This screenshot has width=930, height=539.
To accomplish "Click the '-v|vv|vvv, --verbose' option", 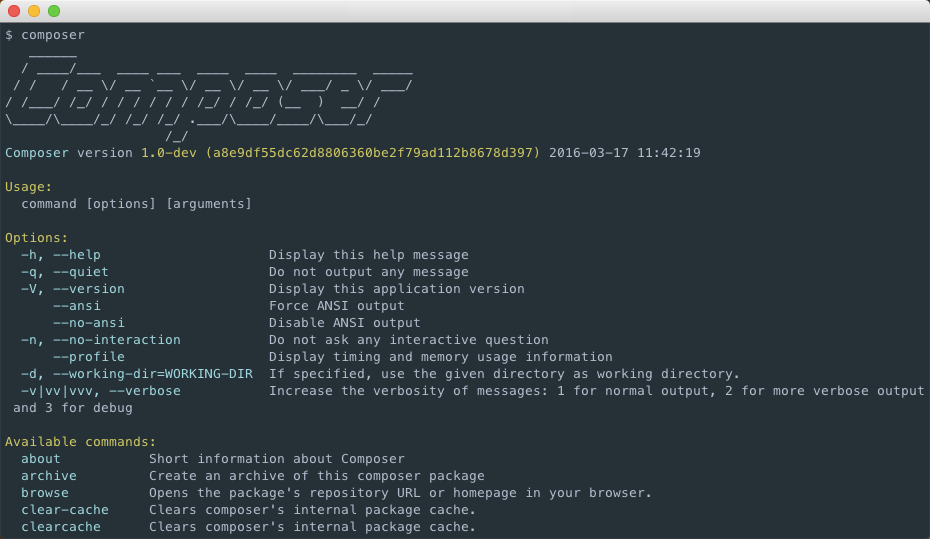I will [x=101, y=391].
